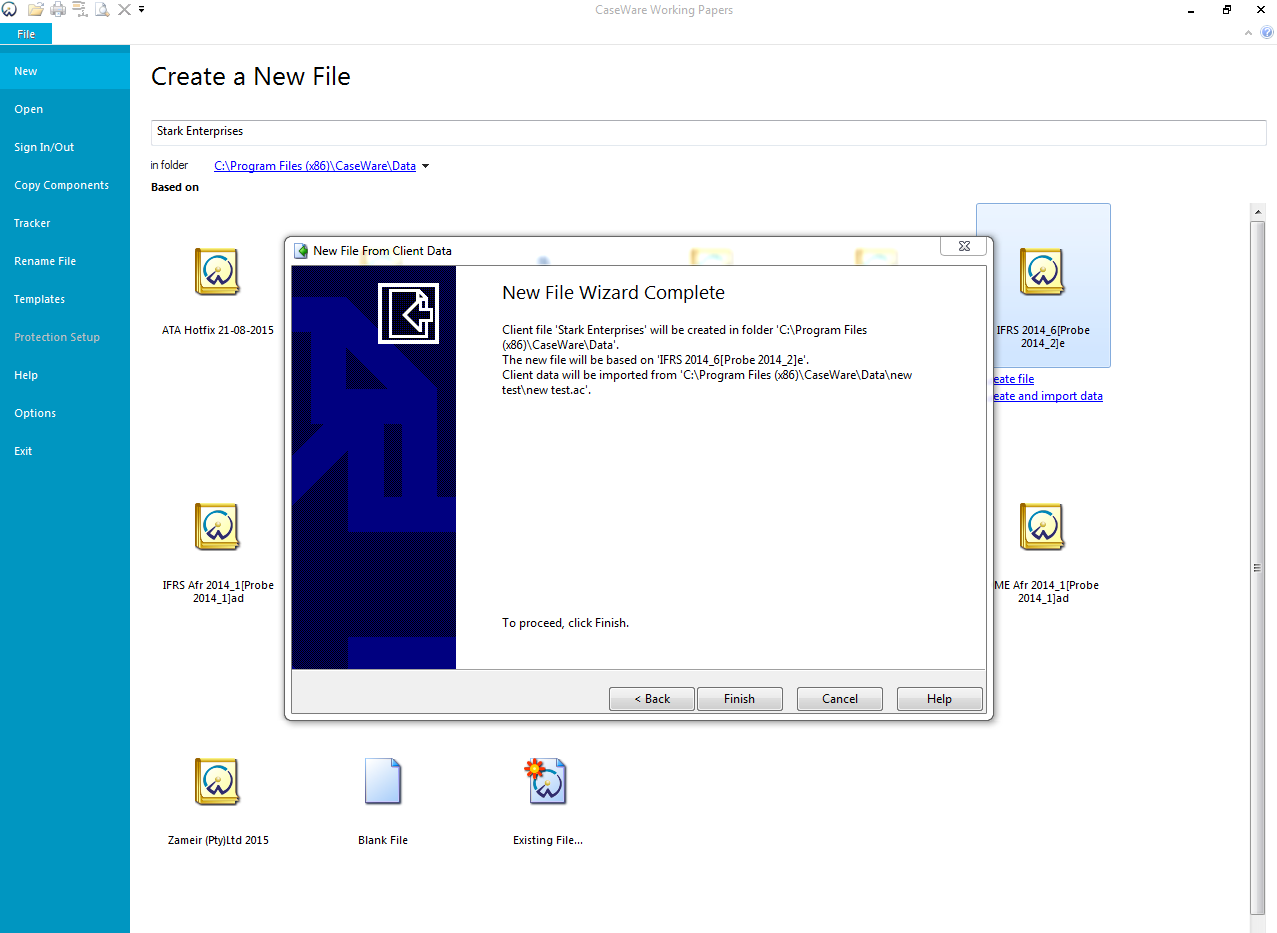Collapse the ribbon with the grey chevron
Viewport: 1277px width, 933px height.
[x=1249, y=33]
